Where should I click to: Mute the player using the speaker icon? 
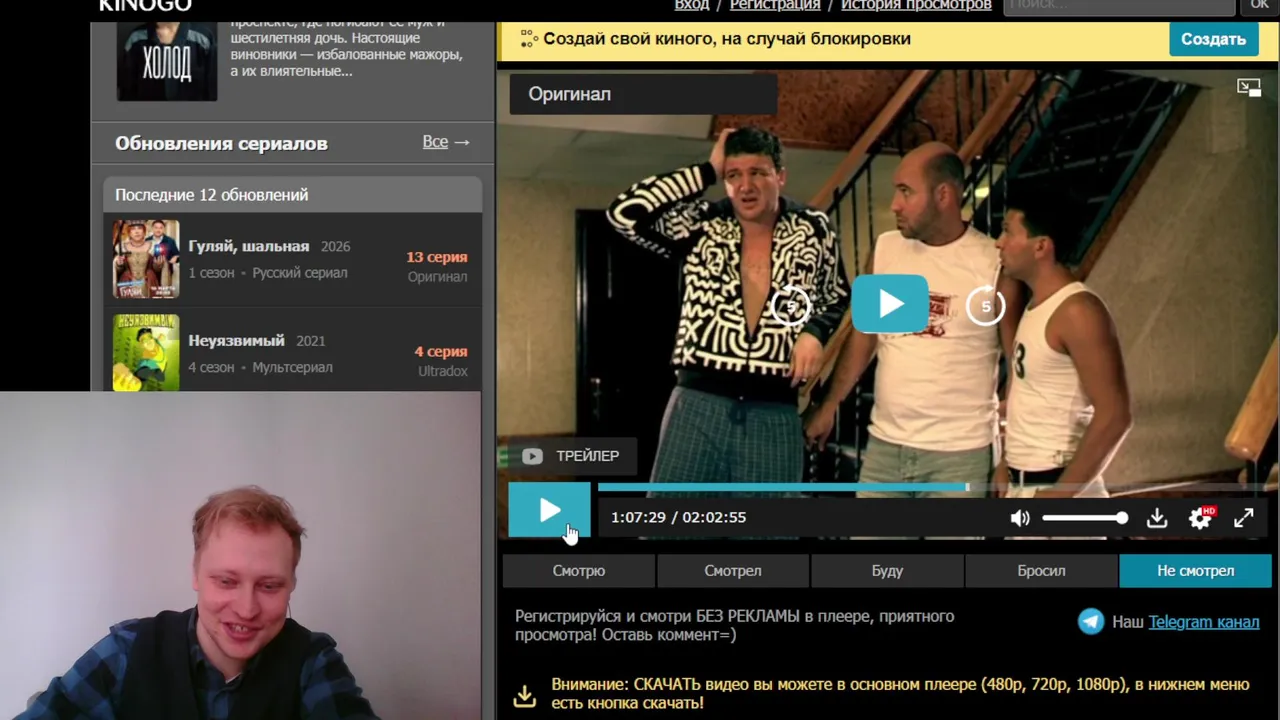[x=1020, y=518]
